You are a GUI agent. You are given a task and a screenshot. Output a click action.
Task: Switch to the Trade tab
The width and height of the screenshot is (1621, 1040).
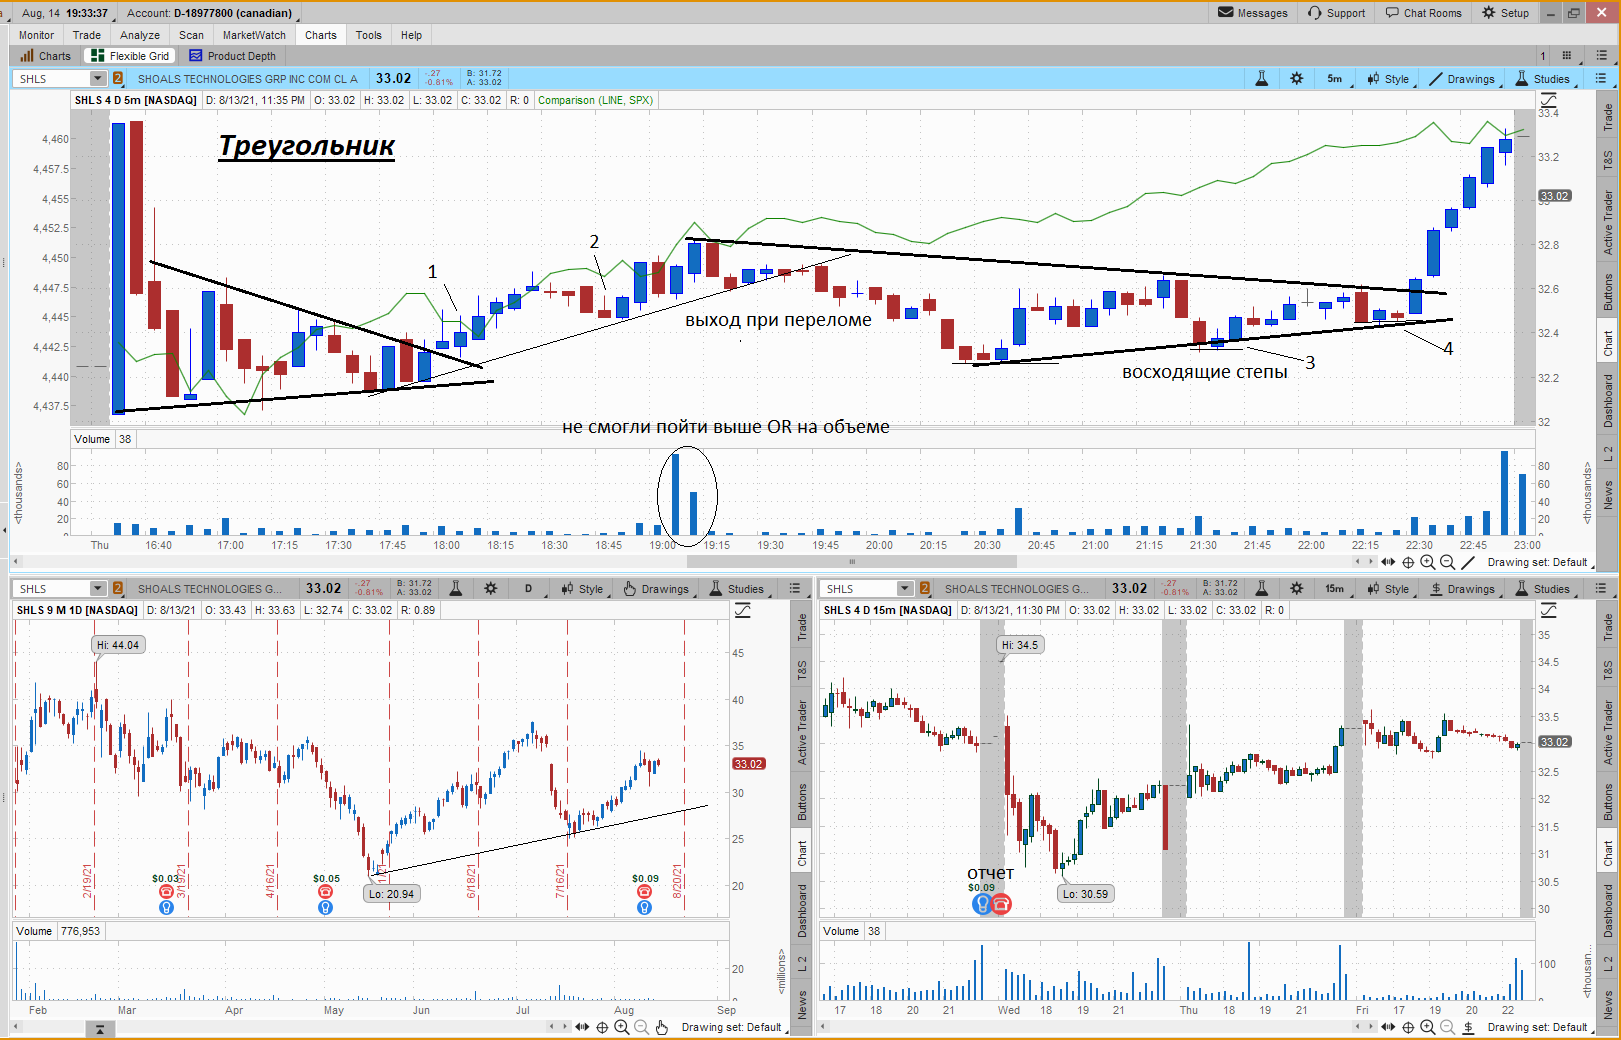pyautogui.click(x=87, y=35)
